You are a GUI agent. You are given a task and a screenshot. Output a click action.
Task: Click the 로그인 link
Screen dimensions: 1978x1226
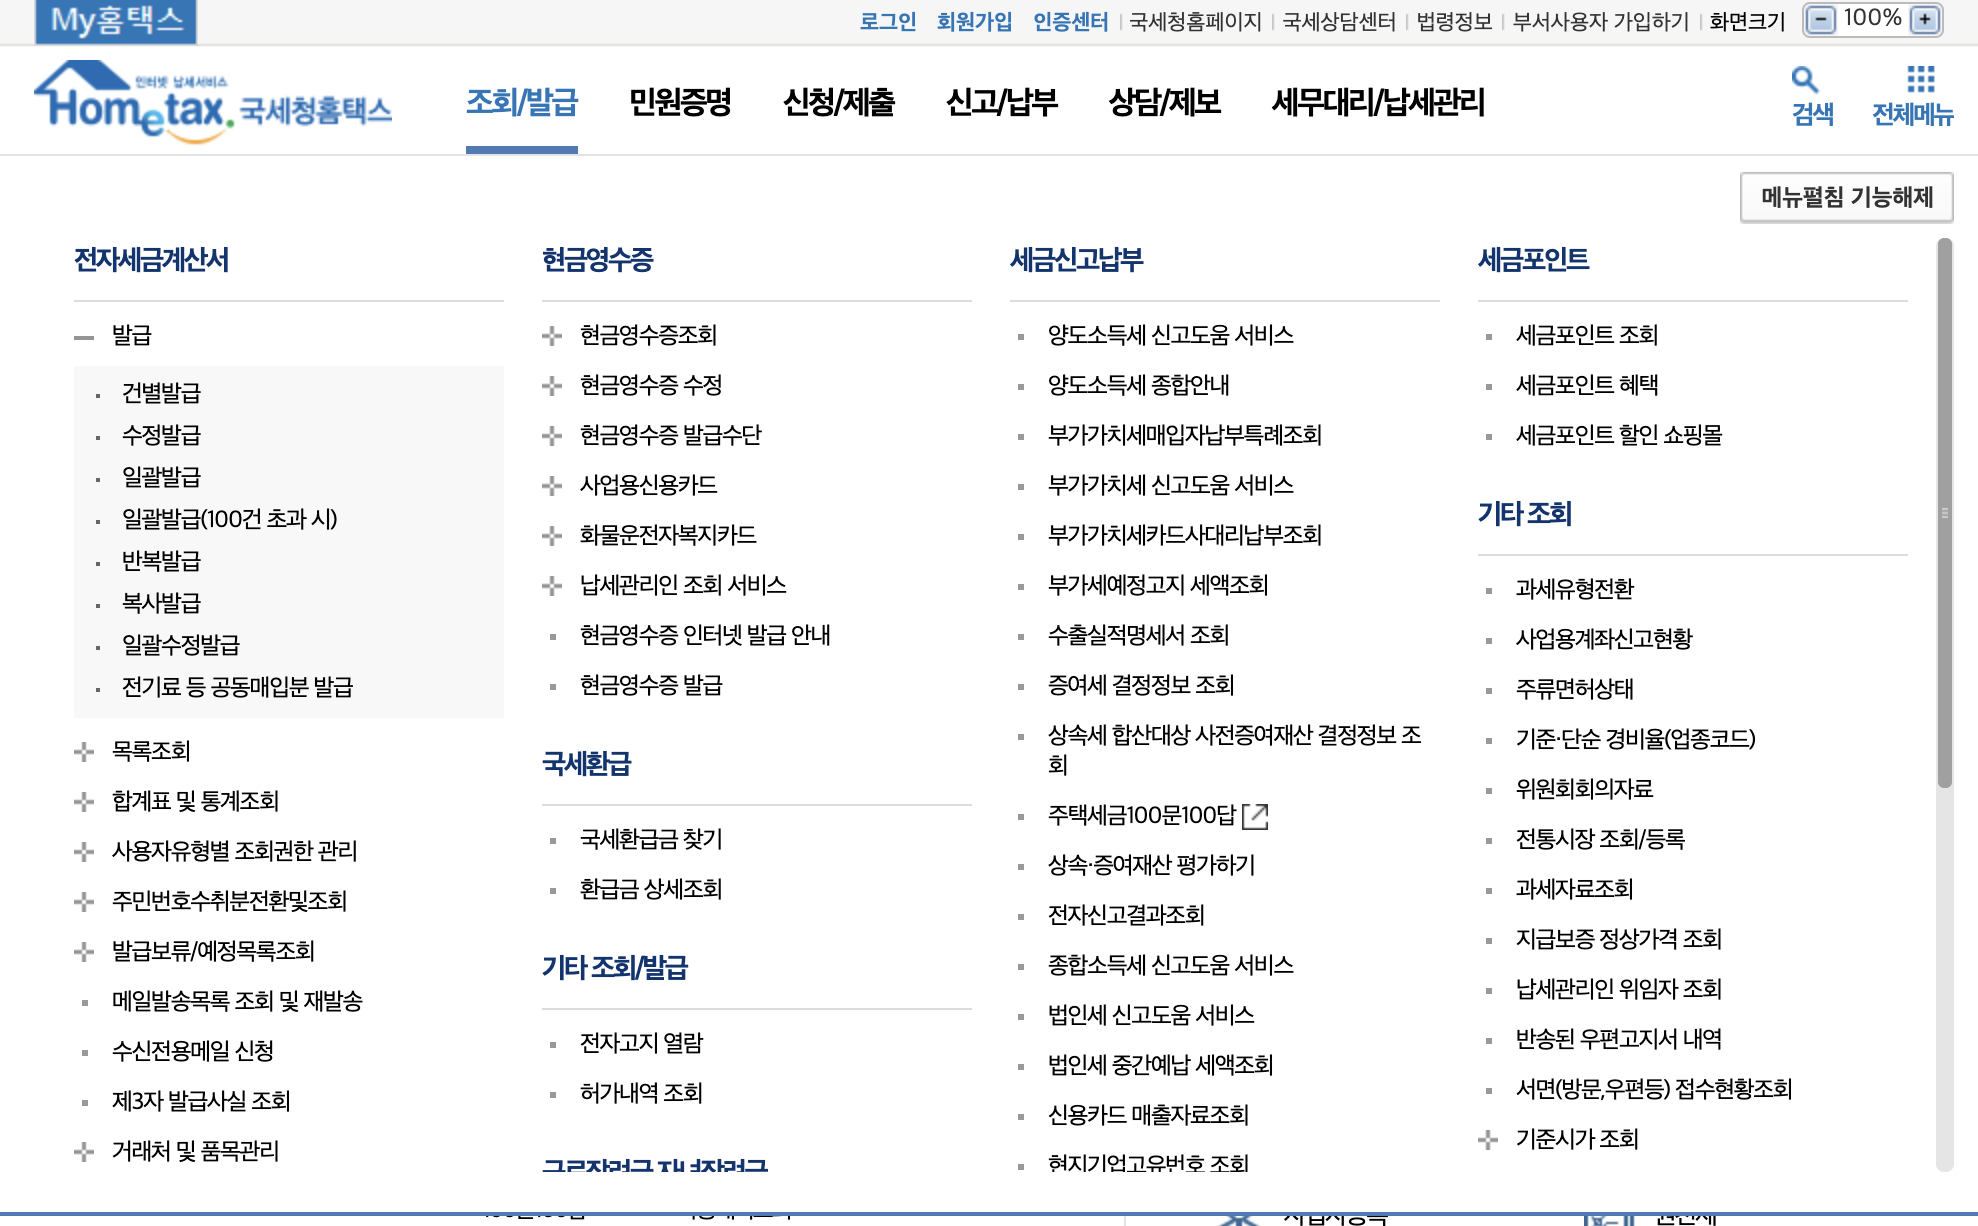(x=887, y=21)
